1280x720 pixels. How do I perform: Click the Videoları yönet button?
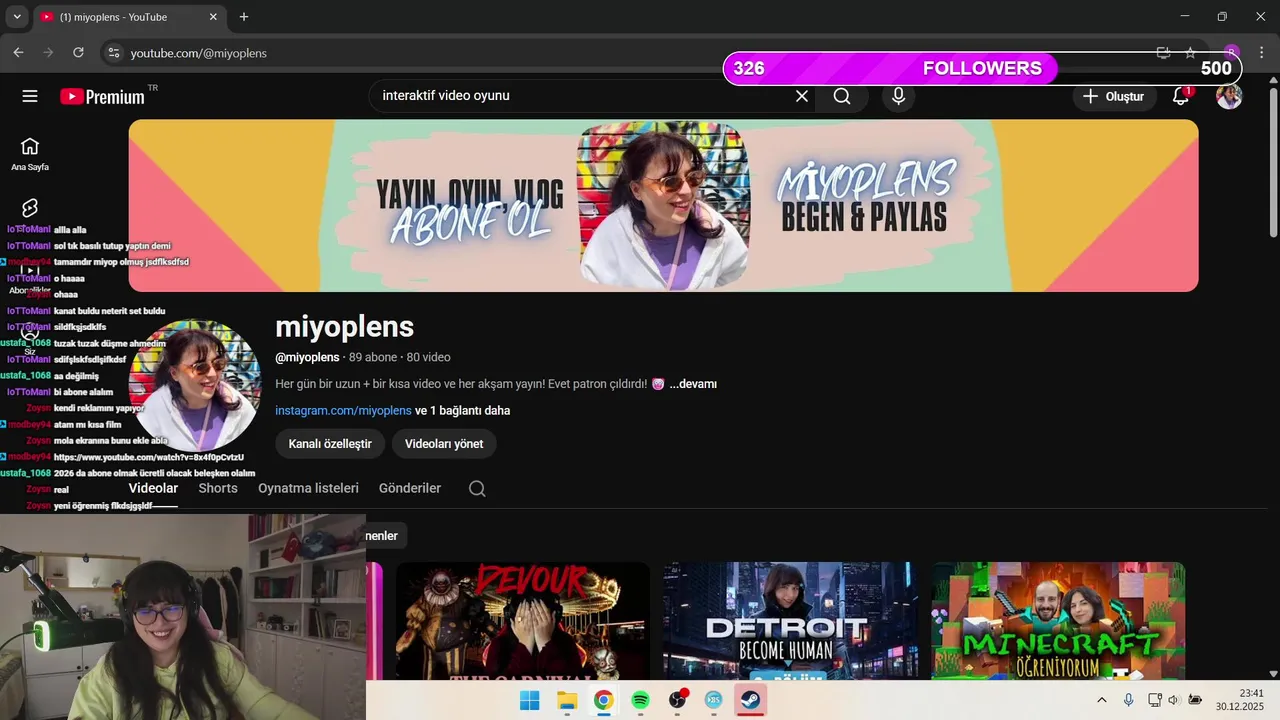click(444, 444)
